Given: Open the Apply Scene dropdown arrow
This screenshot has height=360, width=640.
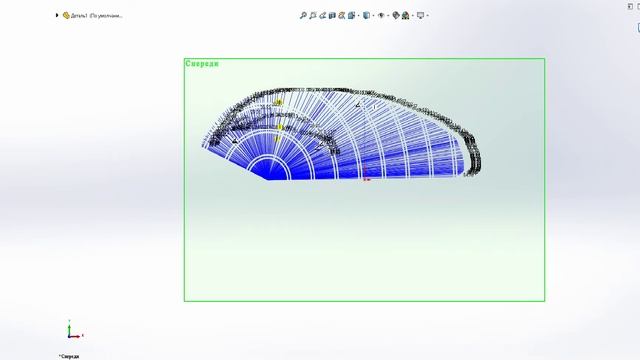Looking at the screenshot, I should pos(413,16).
